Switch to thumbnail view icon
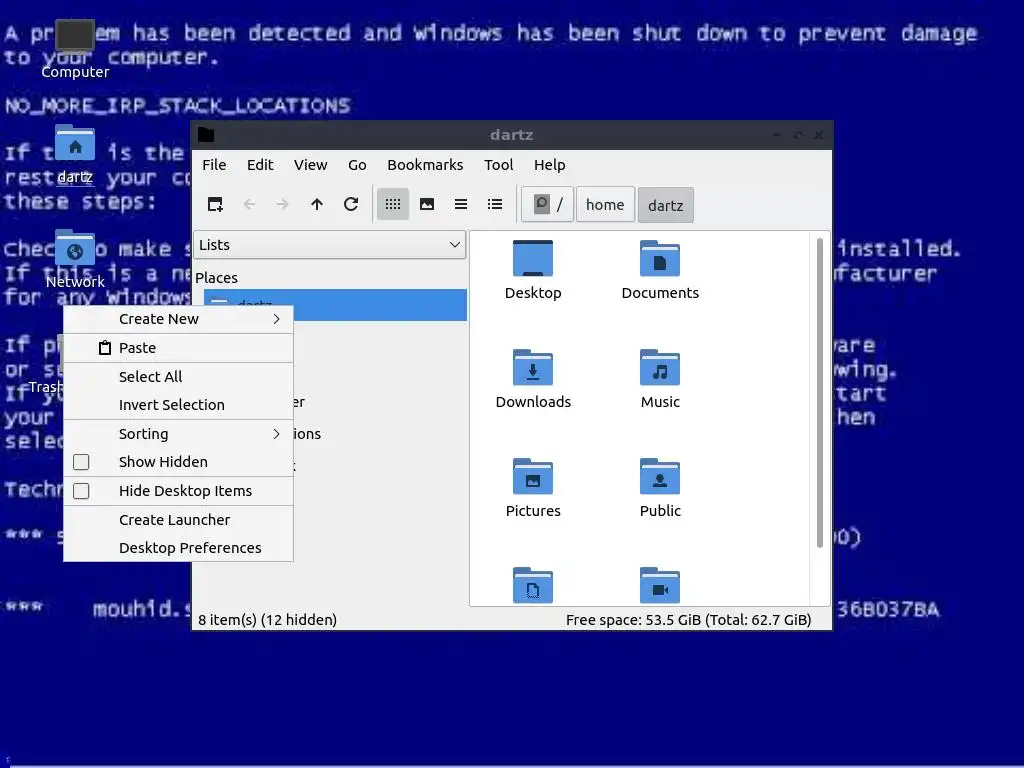1024x768 pixels. (427, 204)
